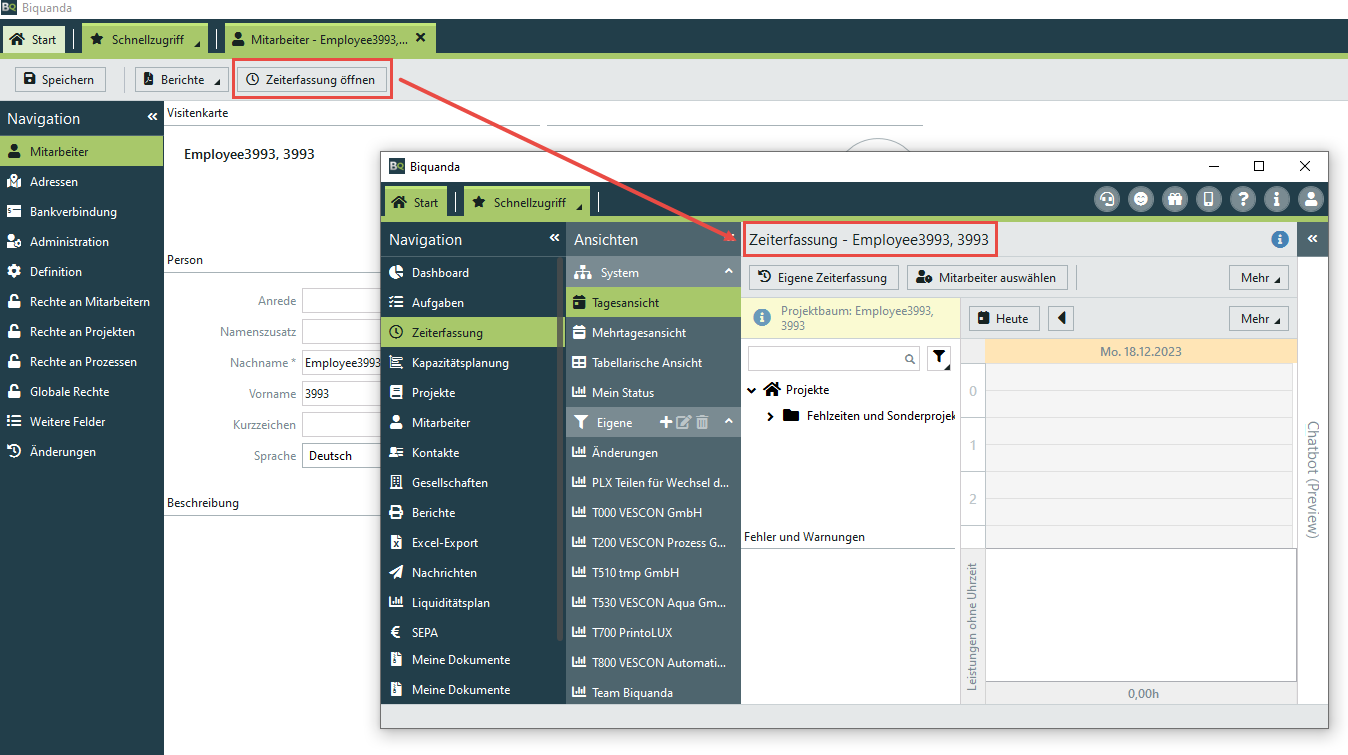The image size is (1348, 755).
Task: Delete own view with trash icon
Action: pos(702,423)
